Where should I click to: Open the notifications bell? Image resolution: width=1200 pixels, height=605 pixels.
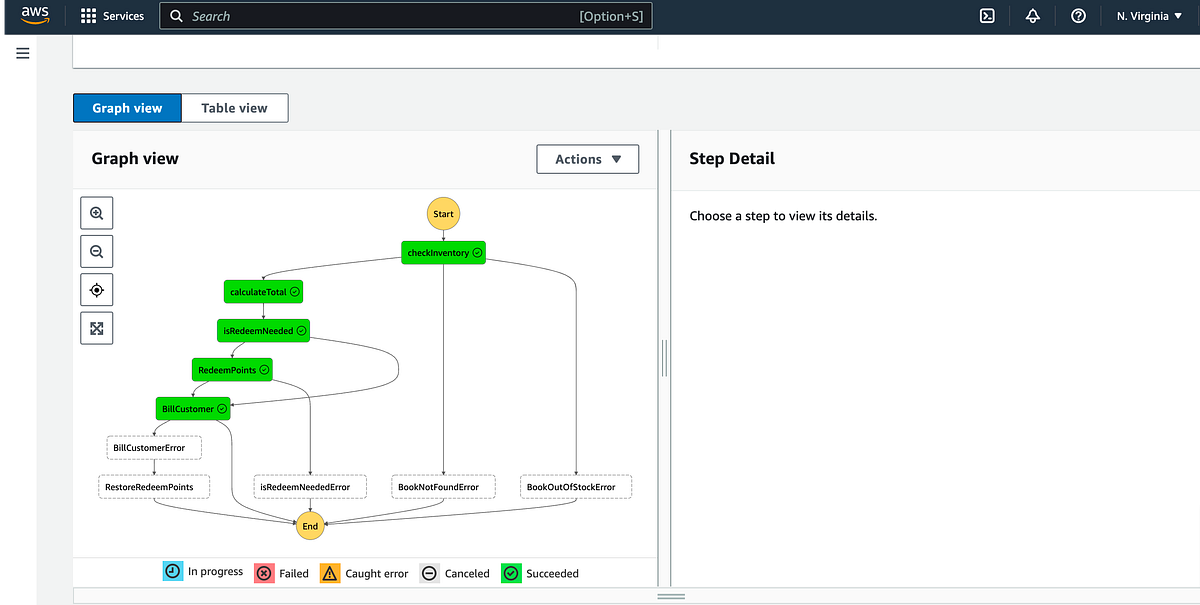(x=1033, y=15)
